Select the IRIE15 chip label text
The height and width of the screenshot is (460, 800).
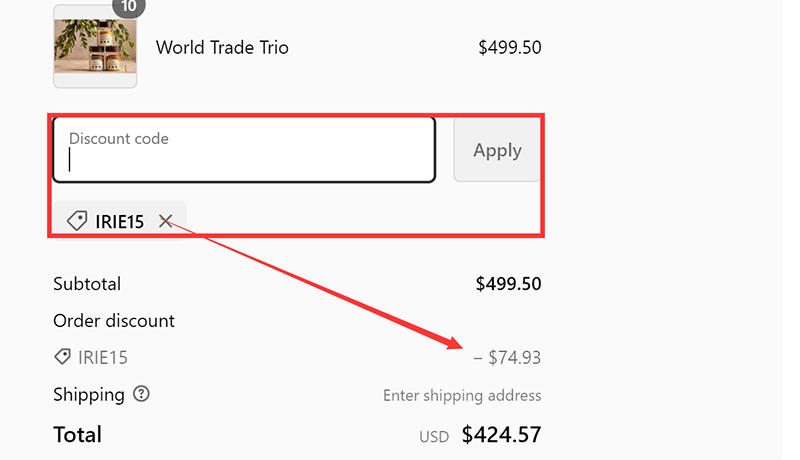120,221
